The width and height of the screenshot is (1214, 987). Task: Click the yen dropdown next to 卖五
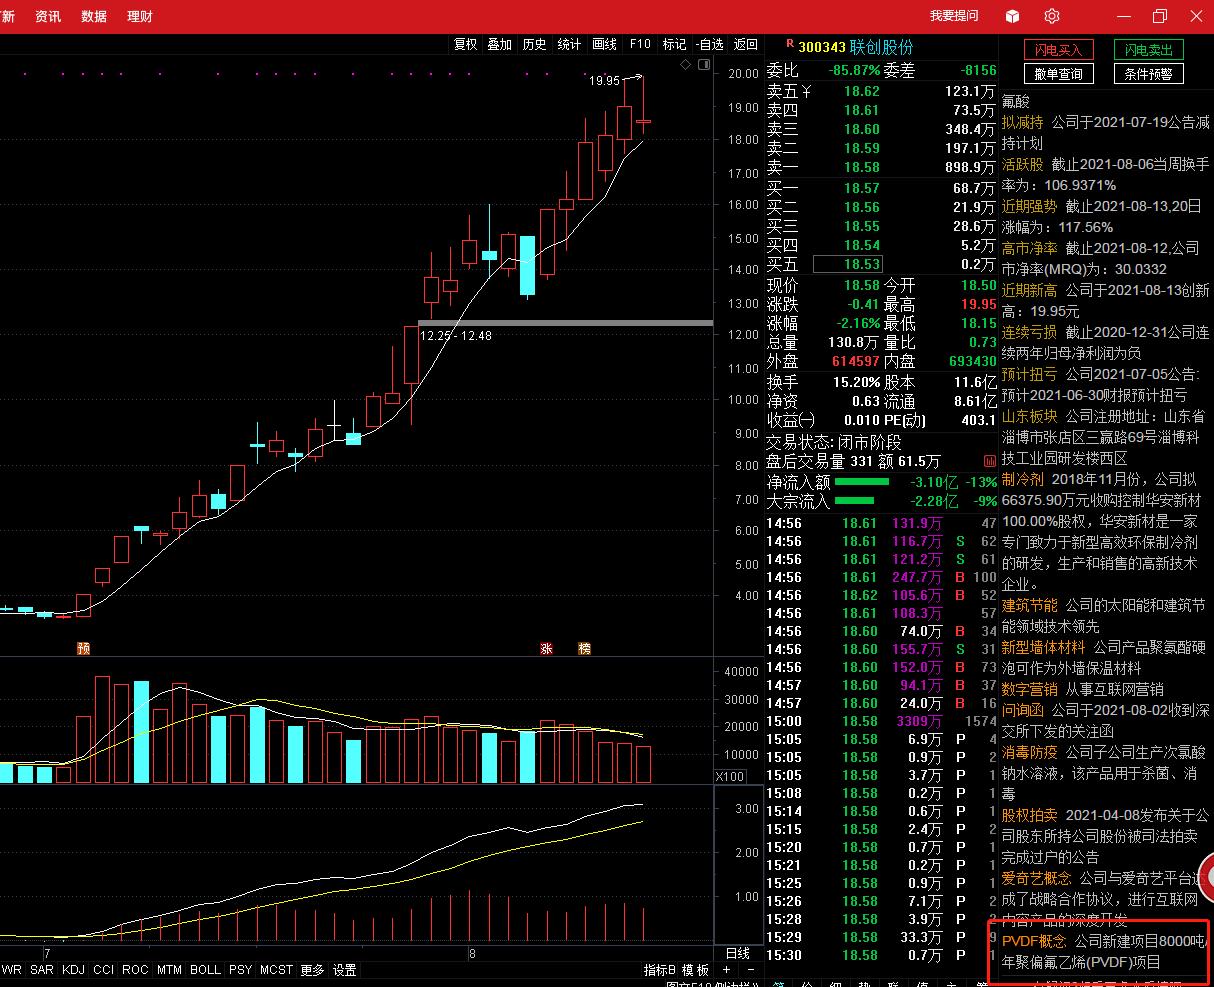click(806, 92)
